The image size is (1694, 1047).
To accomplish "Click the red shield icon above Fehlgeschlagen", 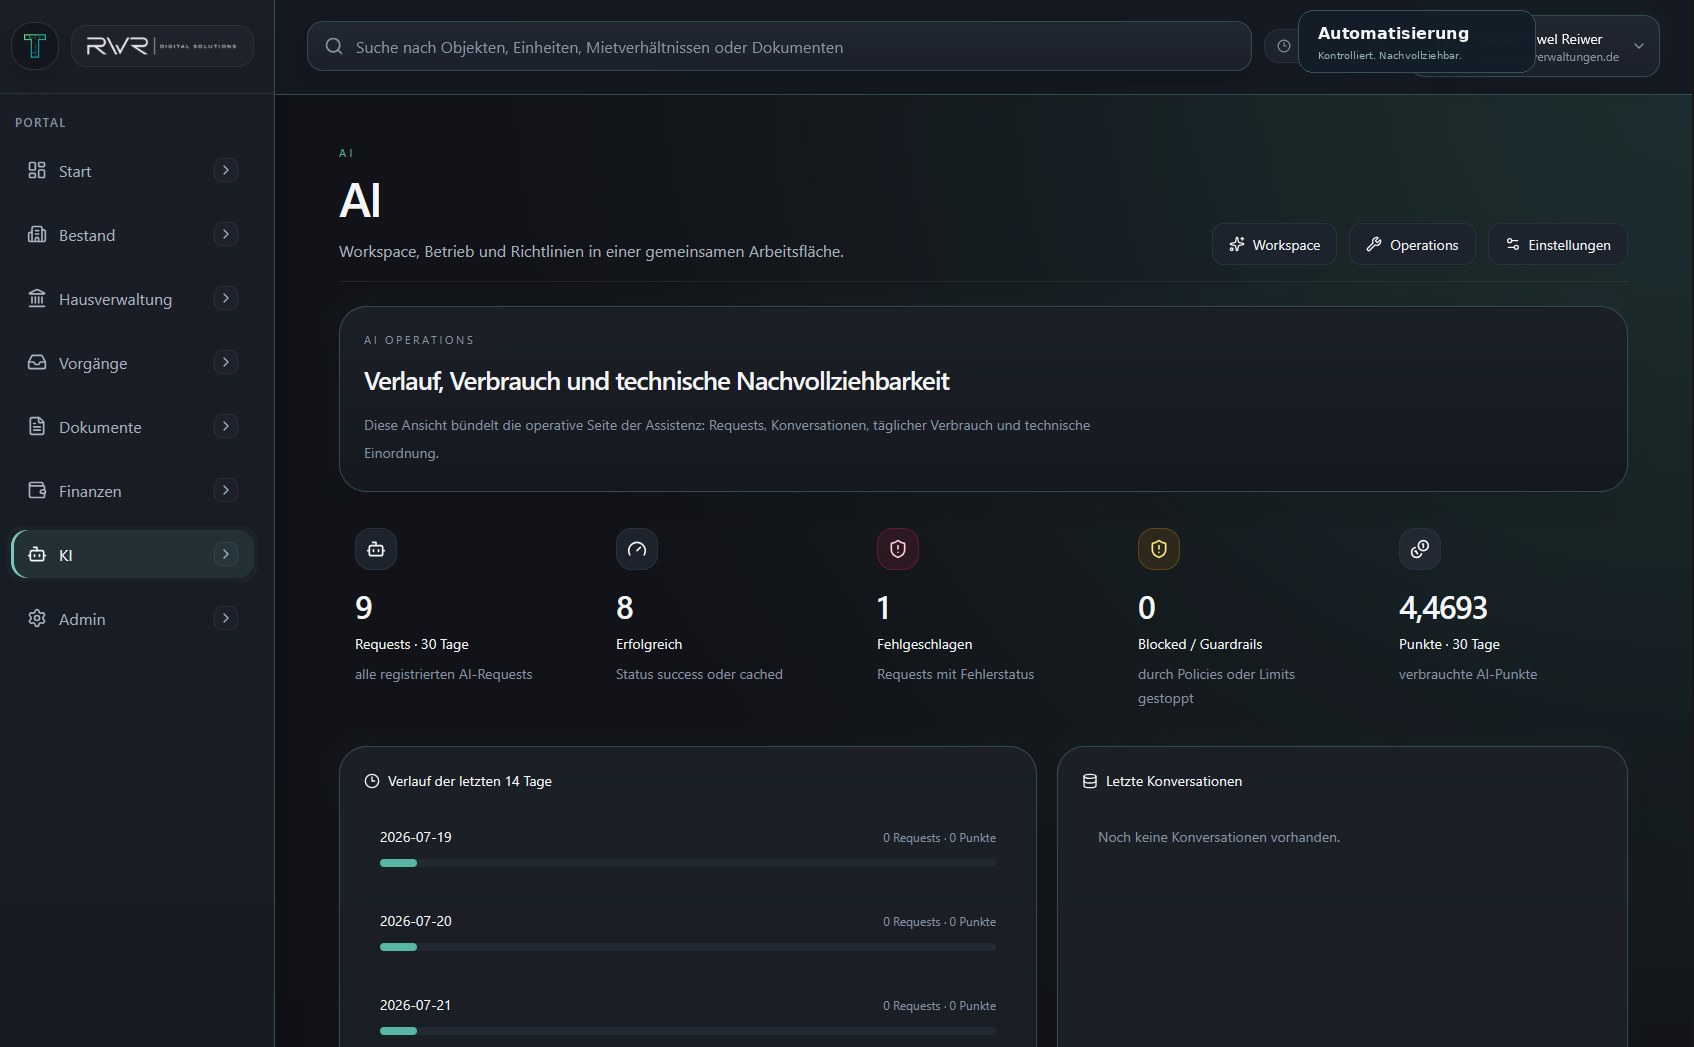I will (x=898, y=549).
